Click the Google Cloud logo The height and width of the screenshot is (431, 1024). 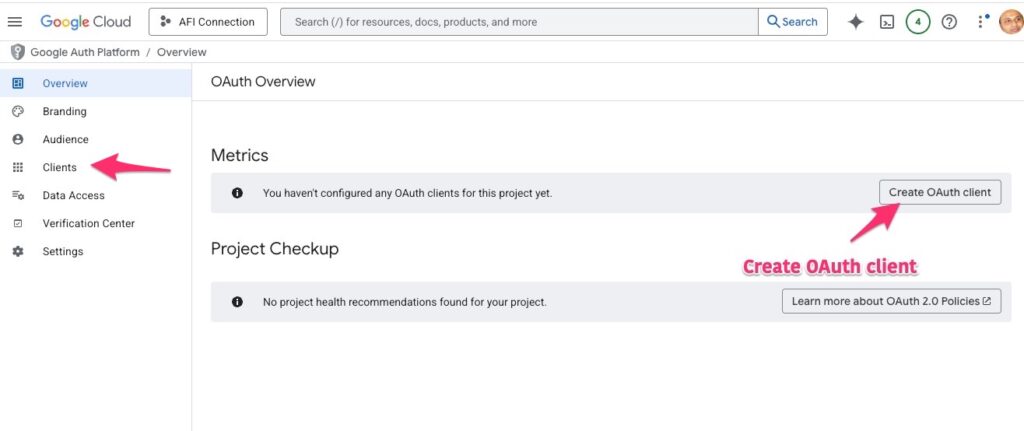coord(87,22)
